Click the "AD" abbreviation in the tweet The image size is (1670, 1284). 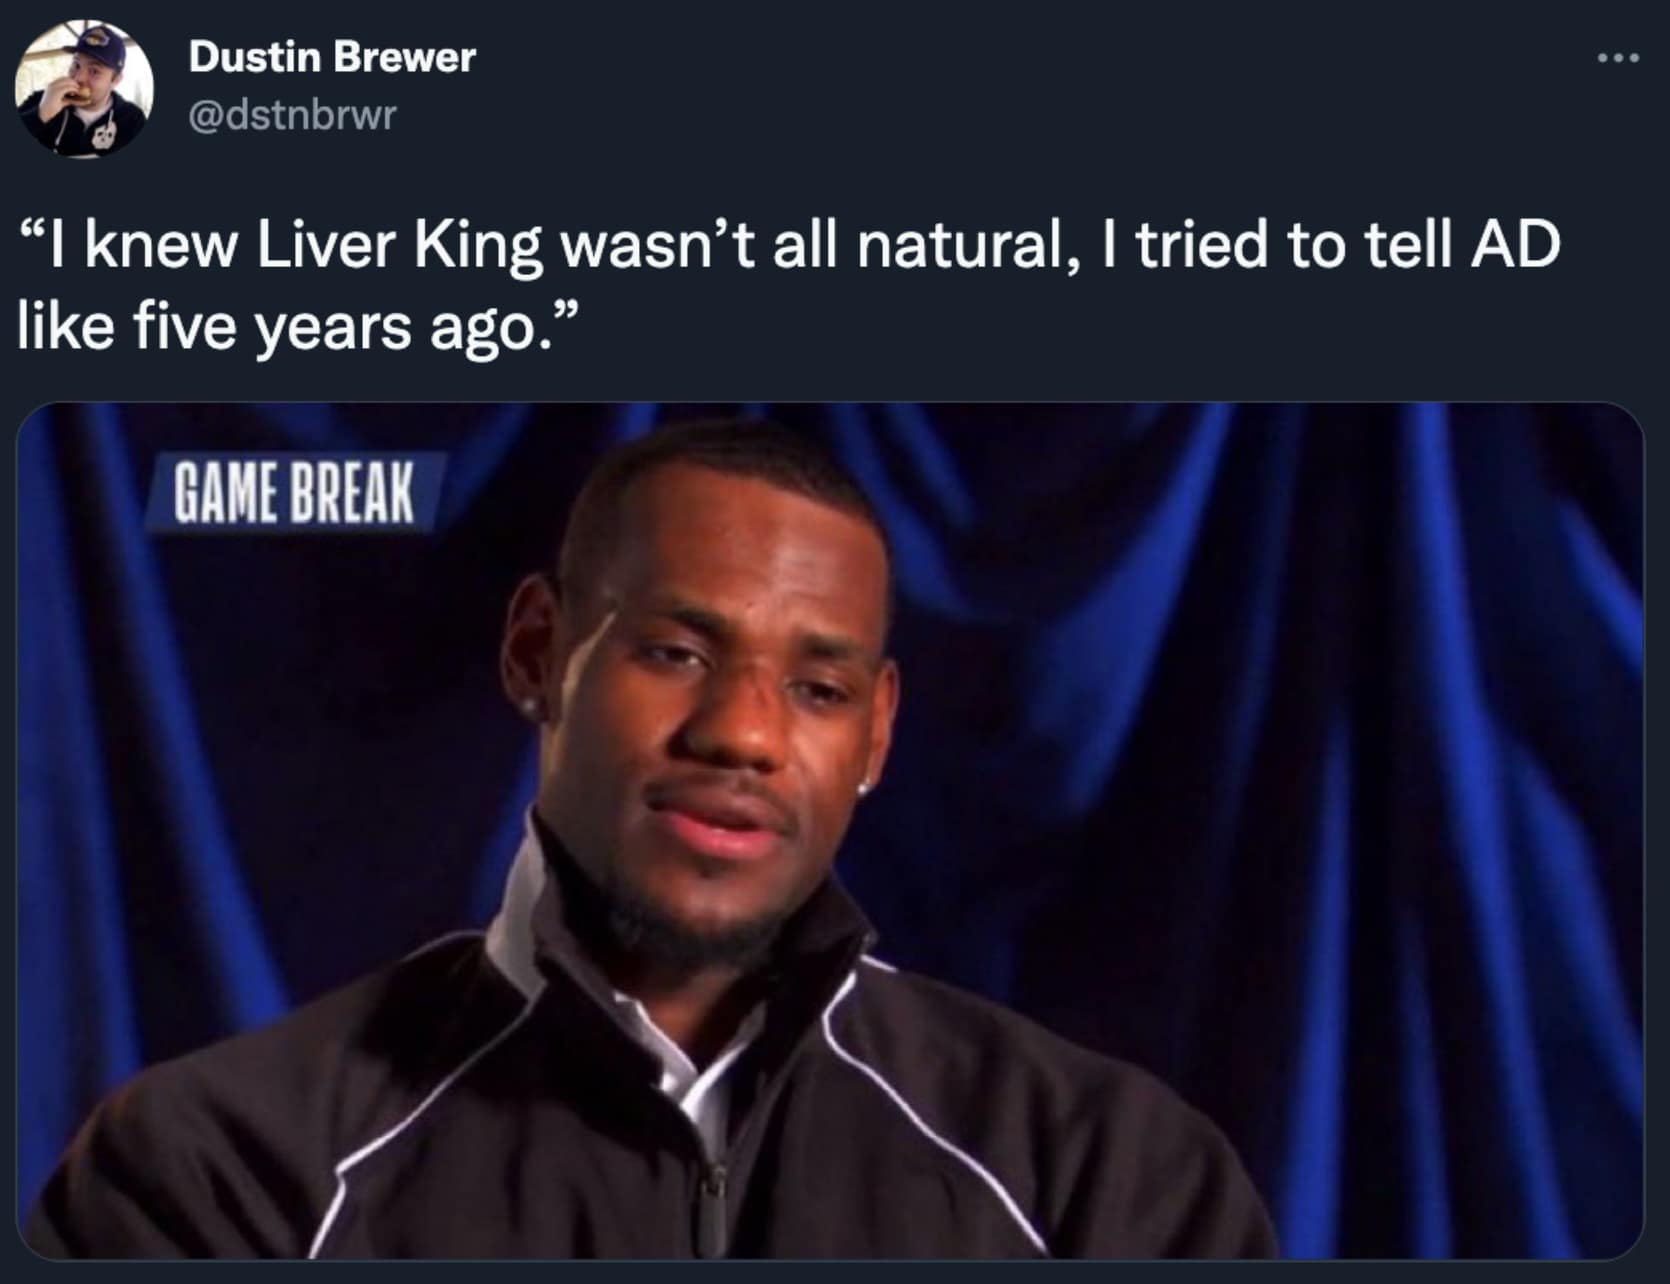pyautogui.click(x=1515, y=245)
